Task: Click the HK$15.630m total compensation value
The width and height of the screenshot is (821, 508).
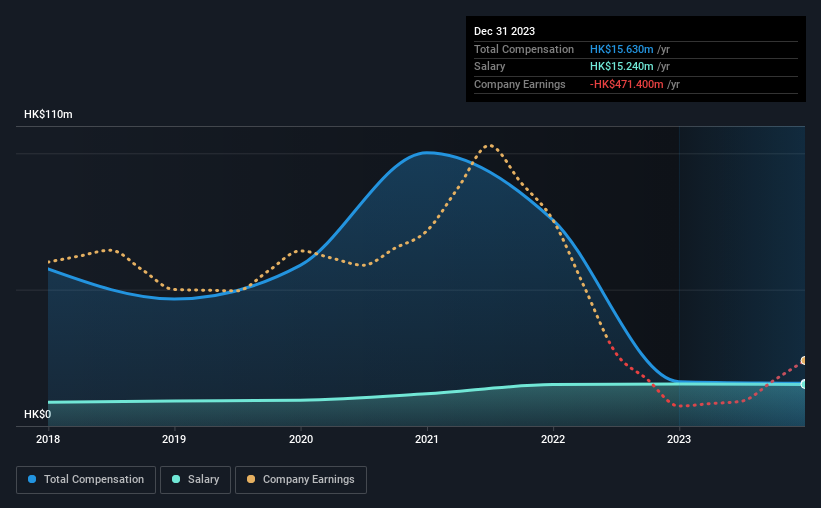Action: (x=622, y=49)
